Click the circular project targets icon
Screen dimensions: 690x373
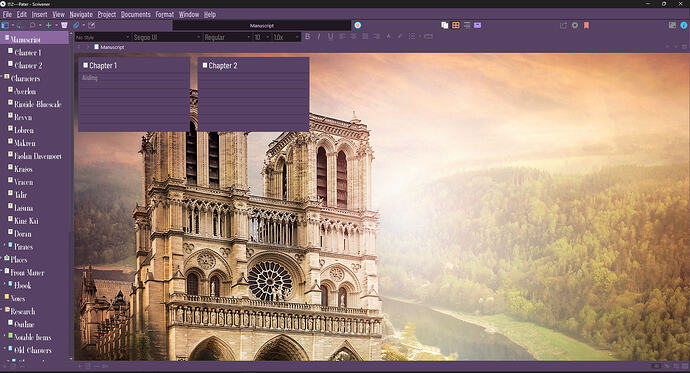[358, 26]
